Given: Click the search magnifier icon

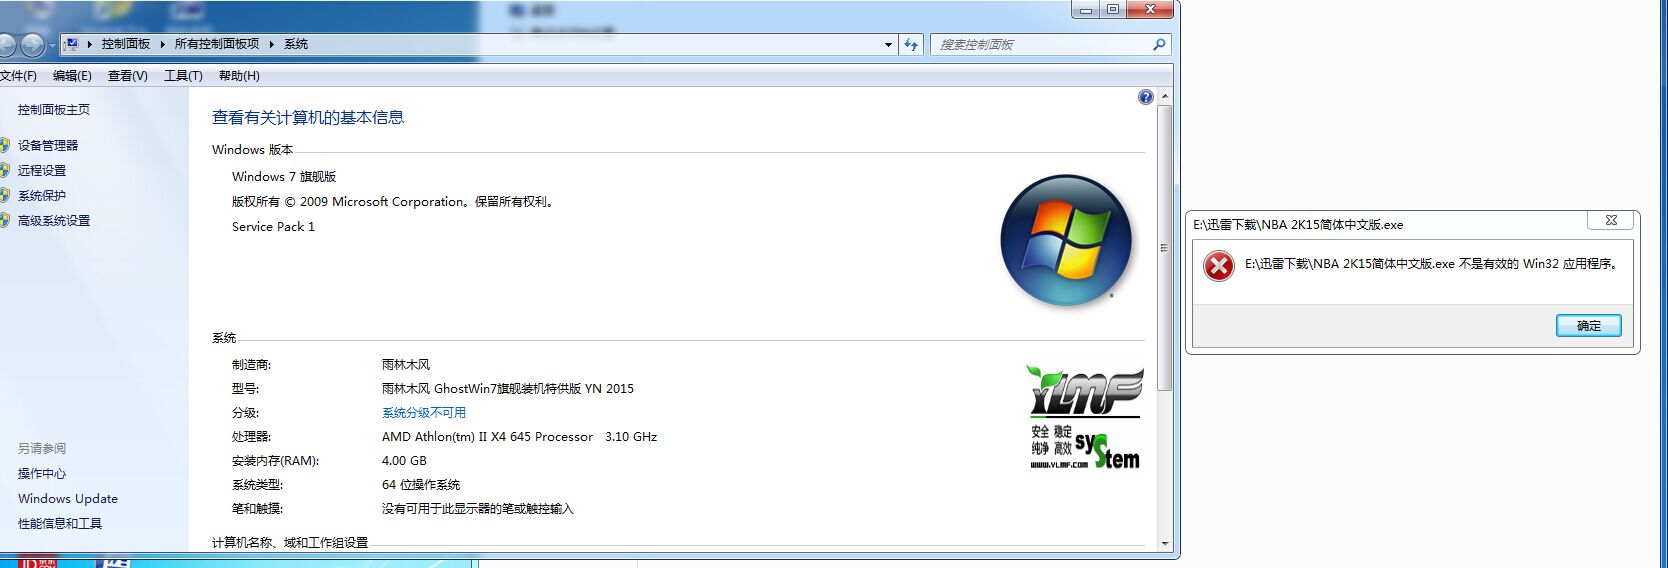Looking at the screenshot, I should [1159, 45].
